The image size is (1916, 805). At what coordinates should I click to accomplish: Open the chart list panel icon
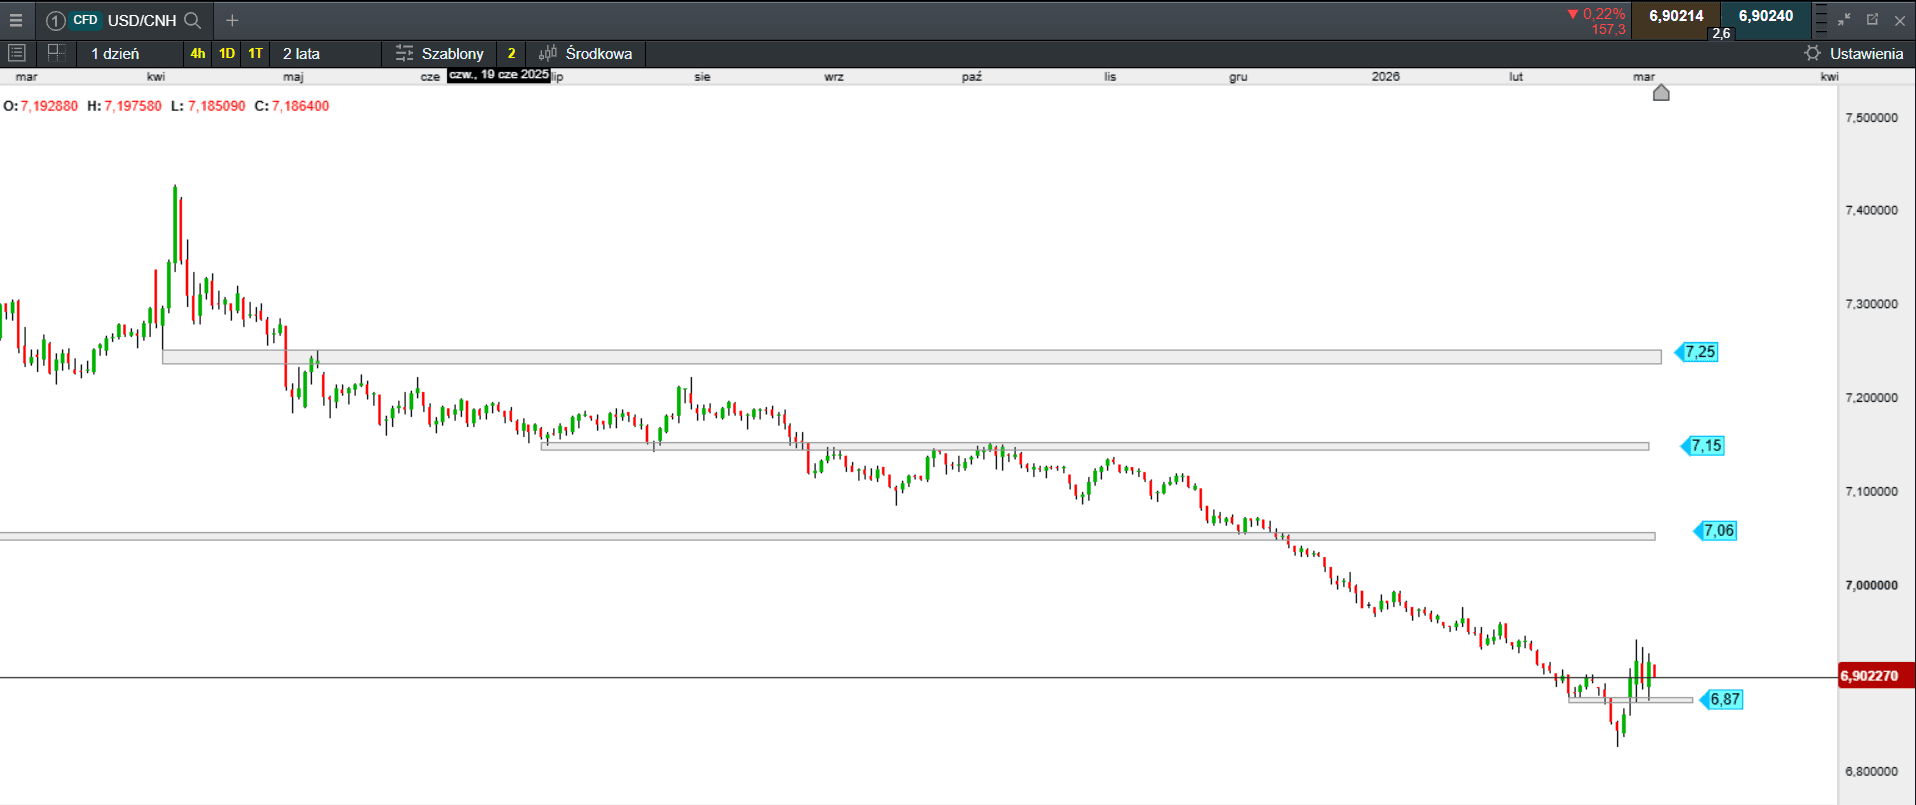[16, 53]
